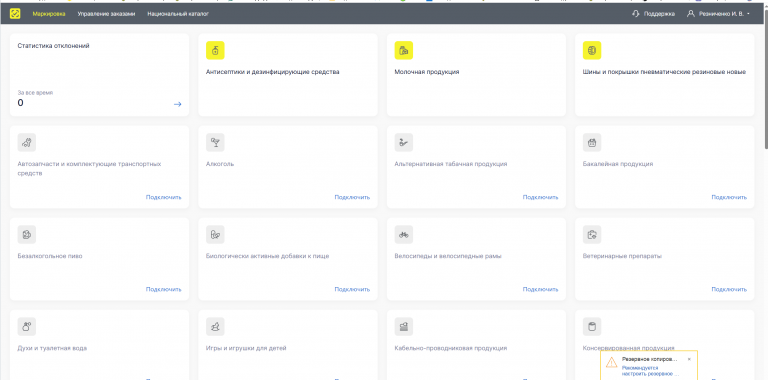Click the Духи и туалетная вода label

click(x=52, y=348)
